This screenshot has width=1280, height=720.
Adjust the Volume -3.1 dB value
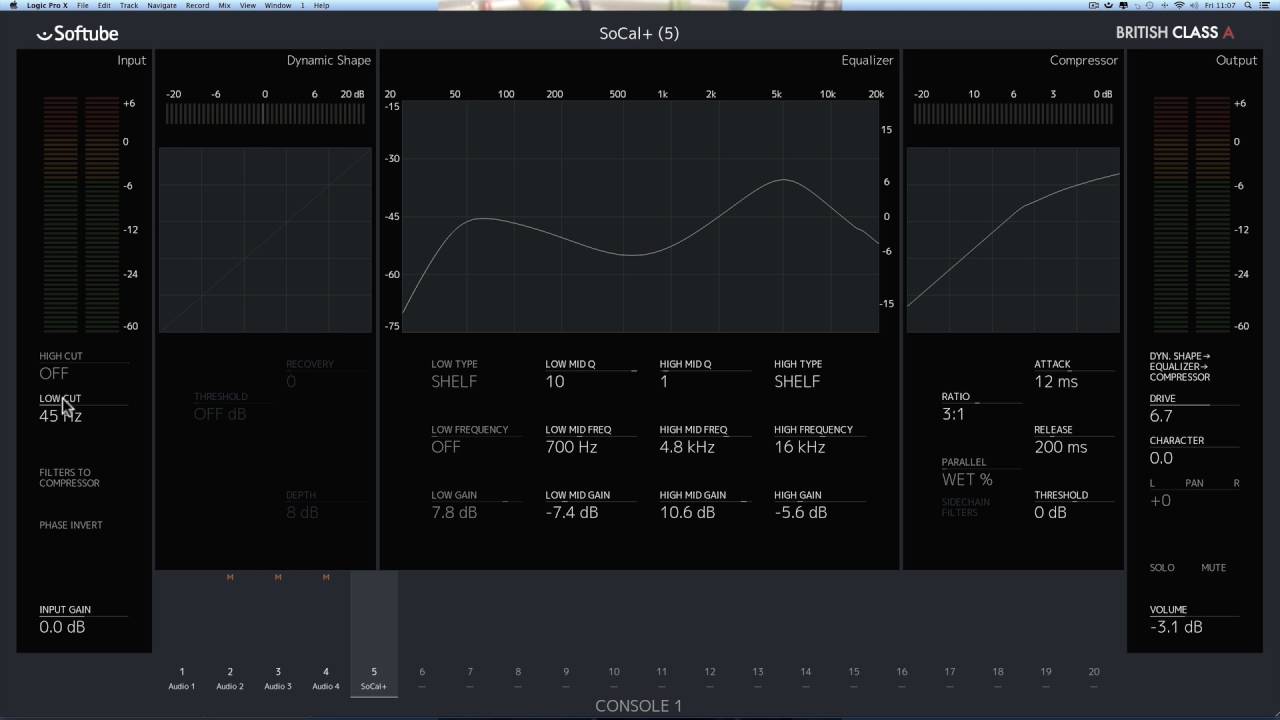coord(1176,627)
